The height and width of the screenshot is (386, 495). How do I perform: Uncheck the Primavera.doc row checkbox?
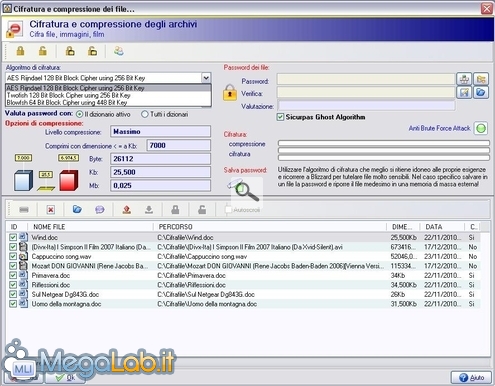pyautogui.click(x=13, y=275)
